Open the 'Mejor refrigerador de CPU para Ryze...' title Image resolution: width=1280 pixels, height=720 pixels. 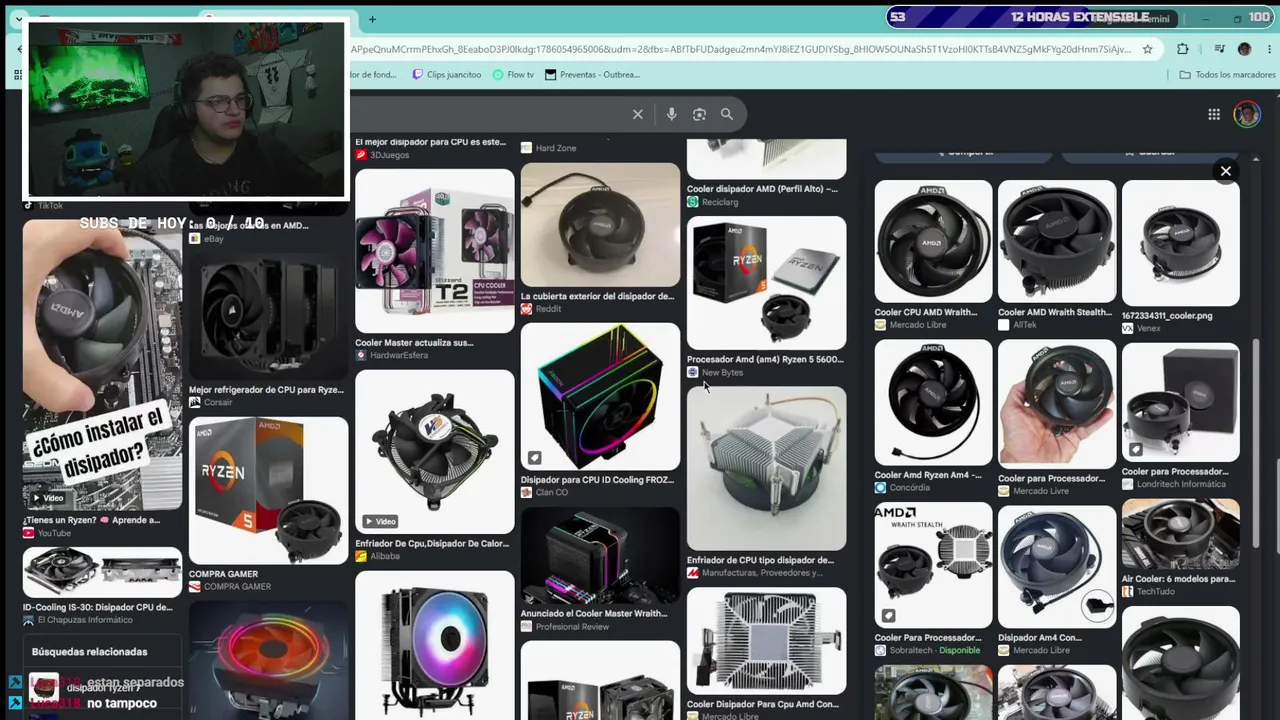coord(266,389)
